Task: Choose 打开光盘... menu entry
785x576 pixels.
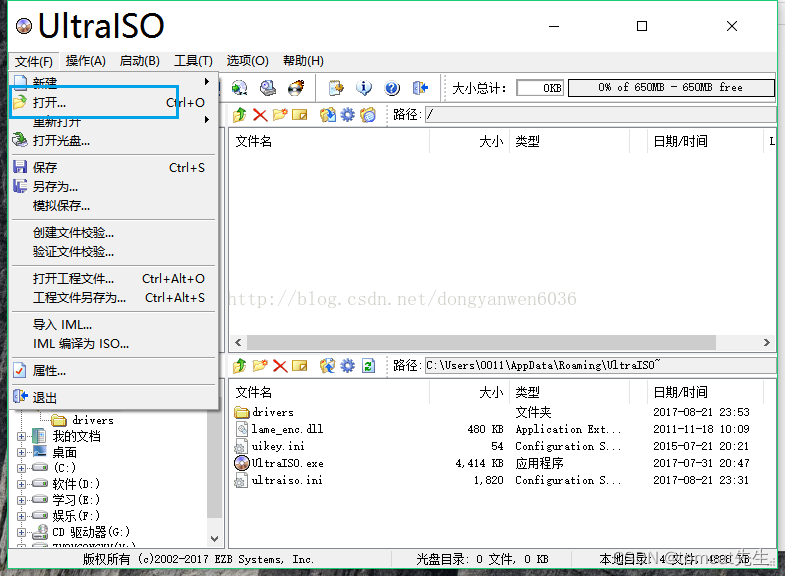Action: pos(114,141)
